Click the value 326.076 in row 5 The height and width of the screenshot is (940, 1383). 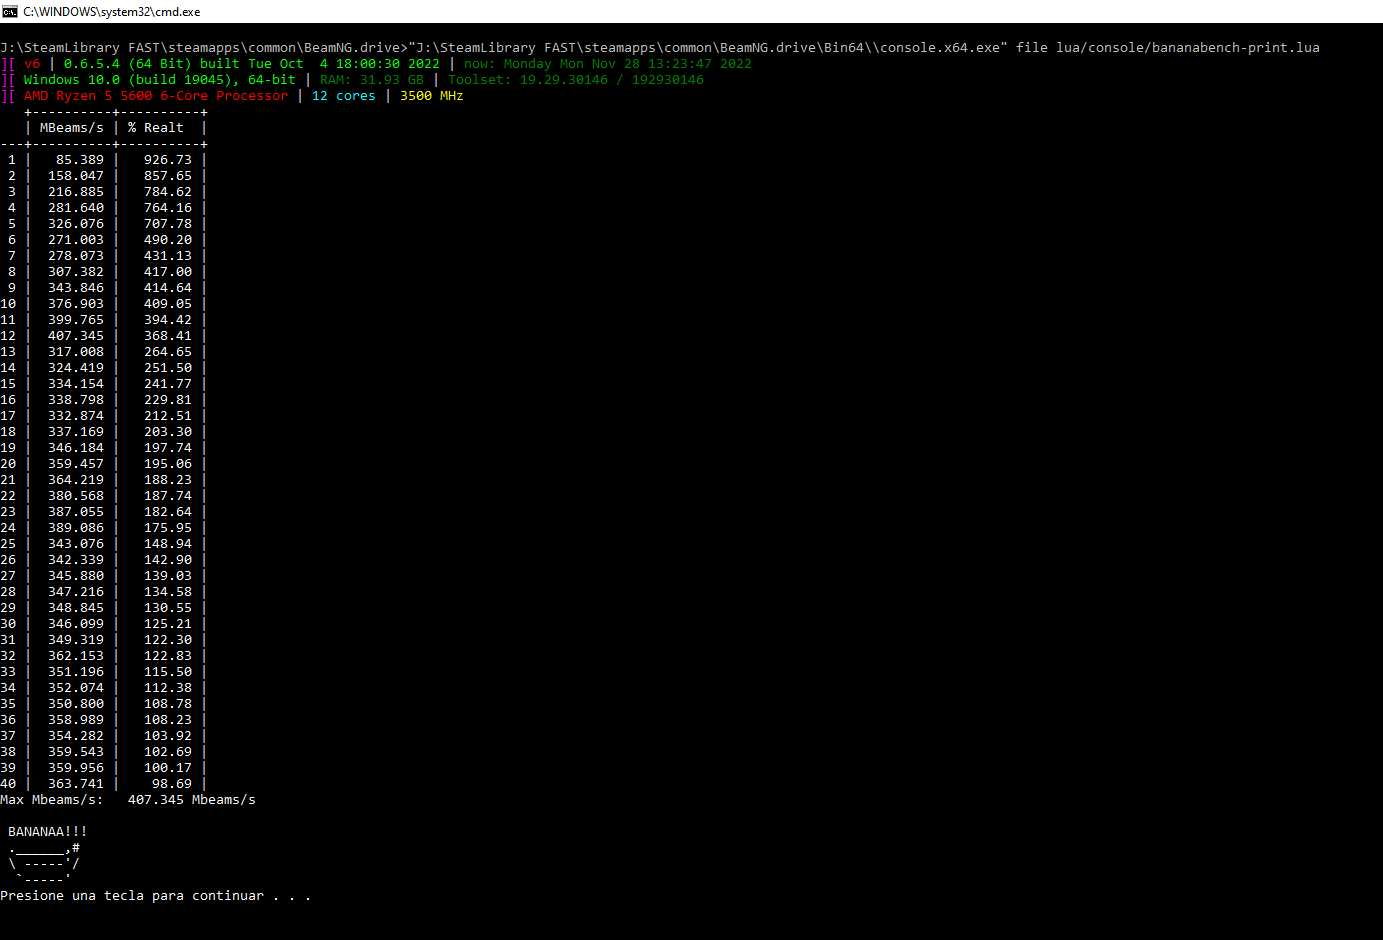coord(76,224)
